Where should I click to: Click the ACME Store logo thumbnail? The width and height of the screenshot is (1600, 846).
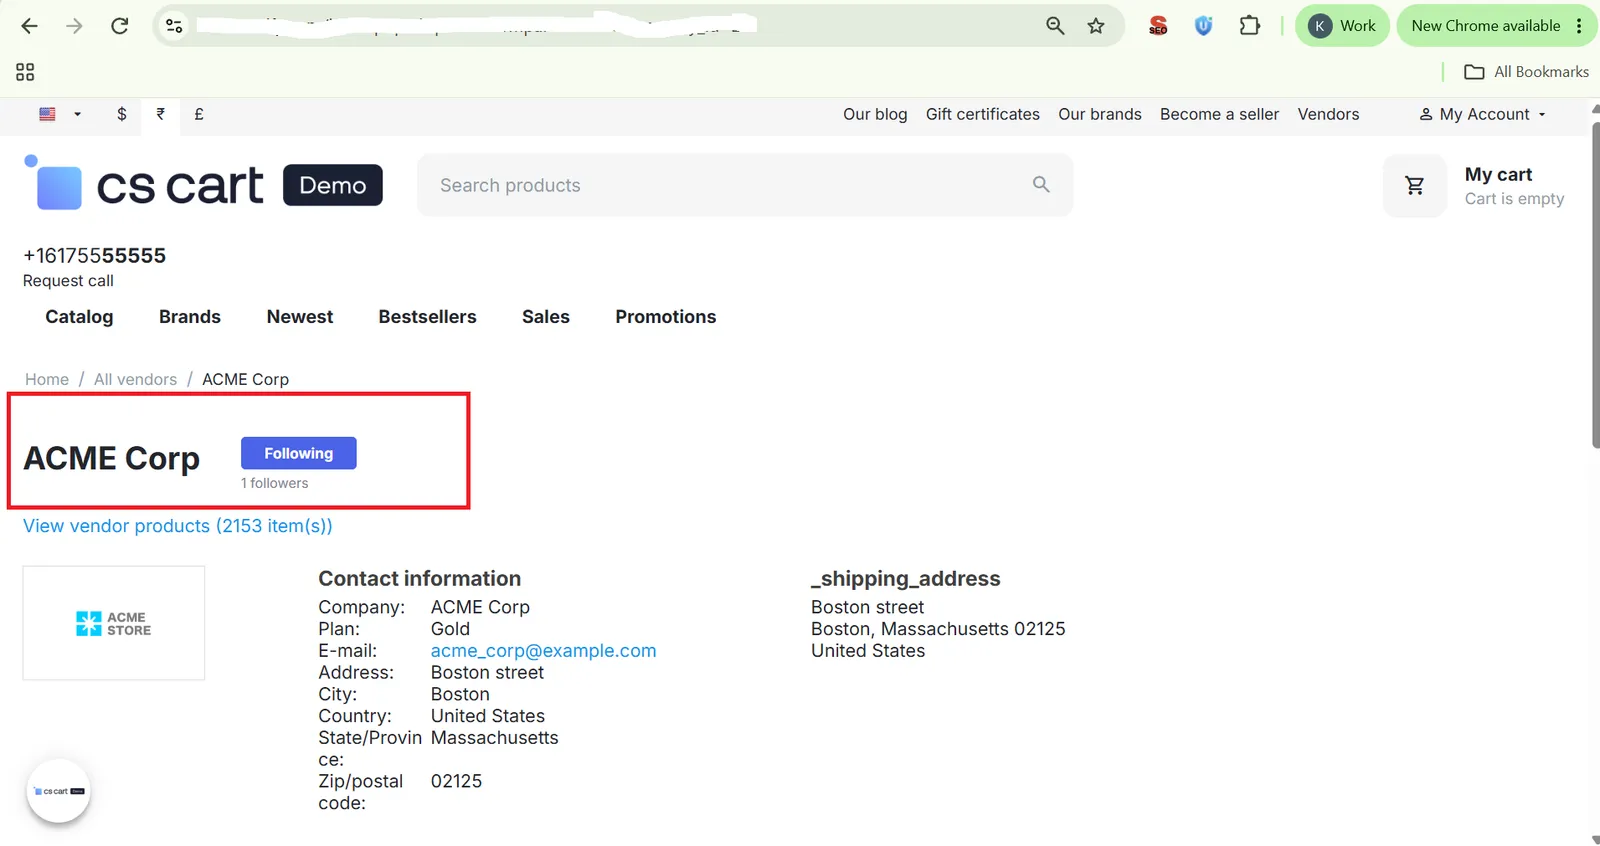pyautogui.click(x=114, y=623)
